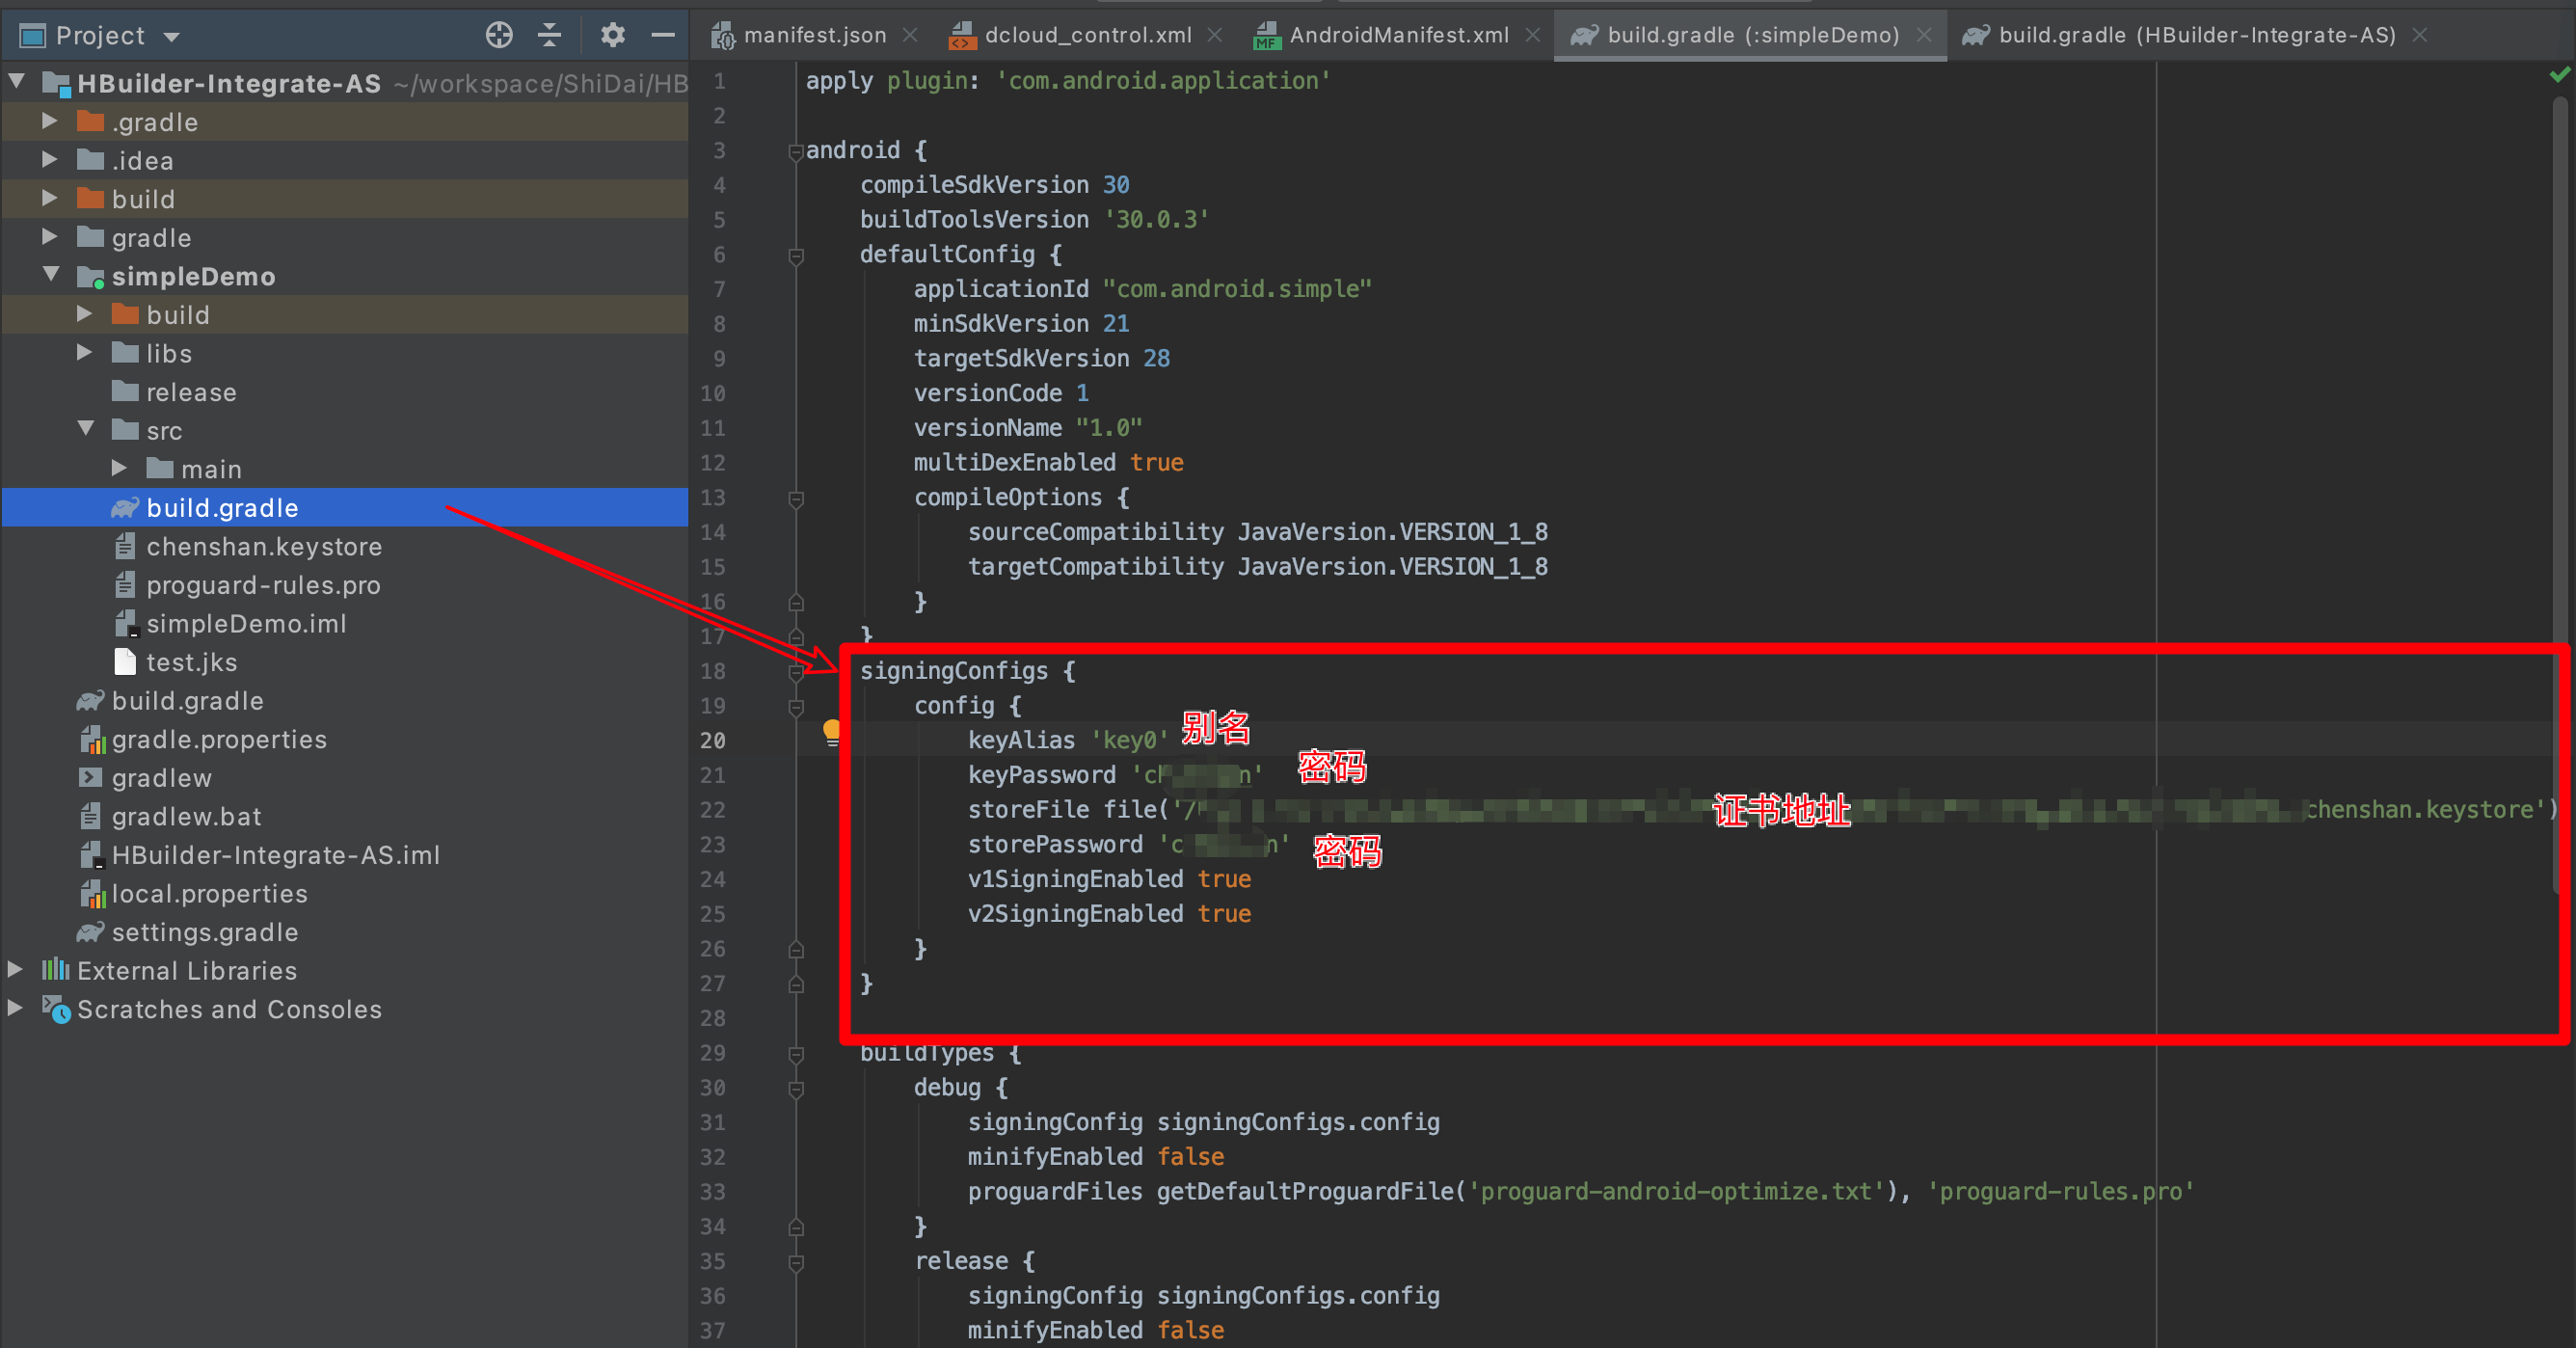Image resolution: width=2576 pixels, height=1348 pixels.
Task: Switch to the dcloud_control.xml tab
Action: (1087, 34)
